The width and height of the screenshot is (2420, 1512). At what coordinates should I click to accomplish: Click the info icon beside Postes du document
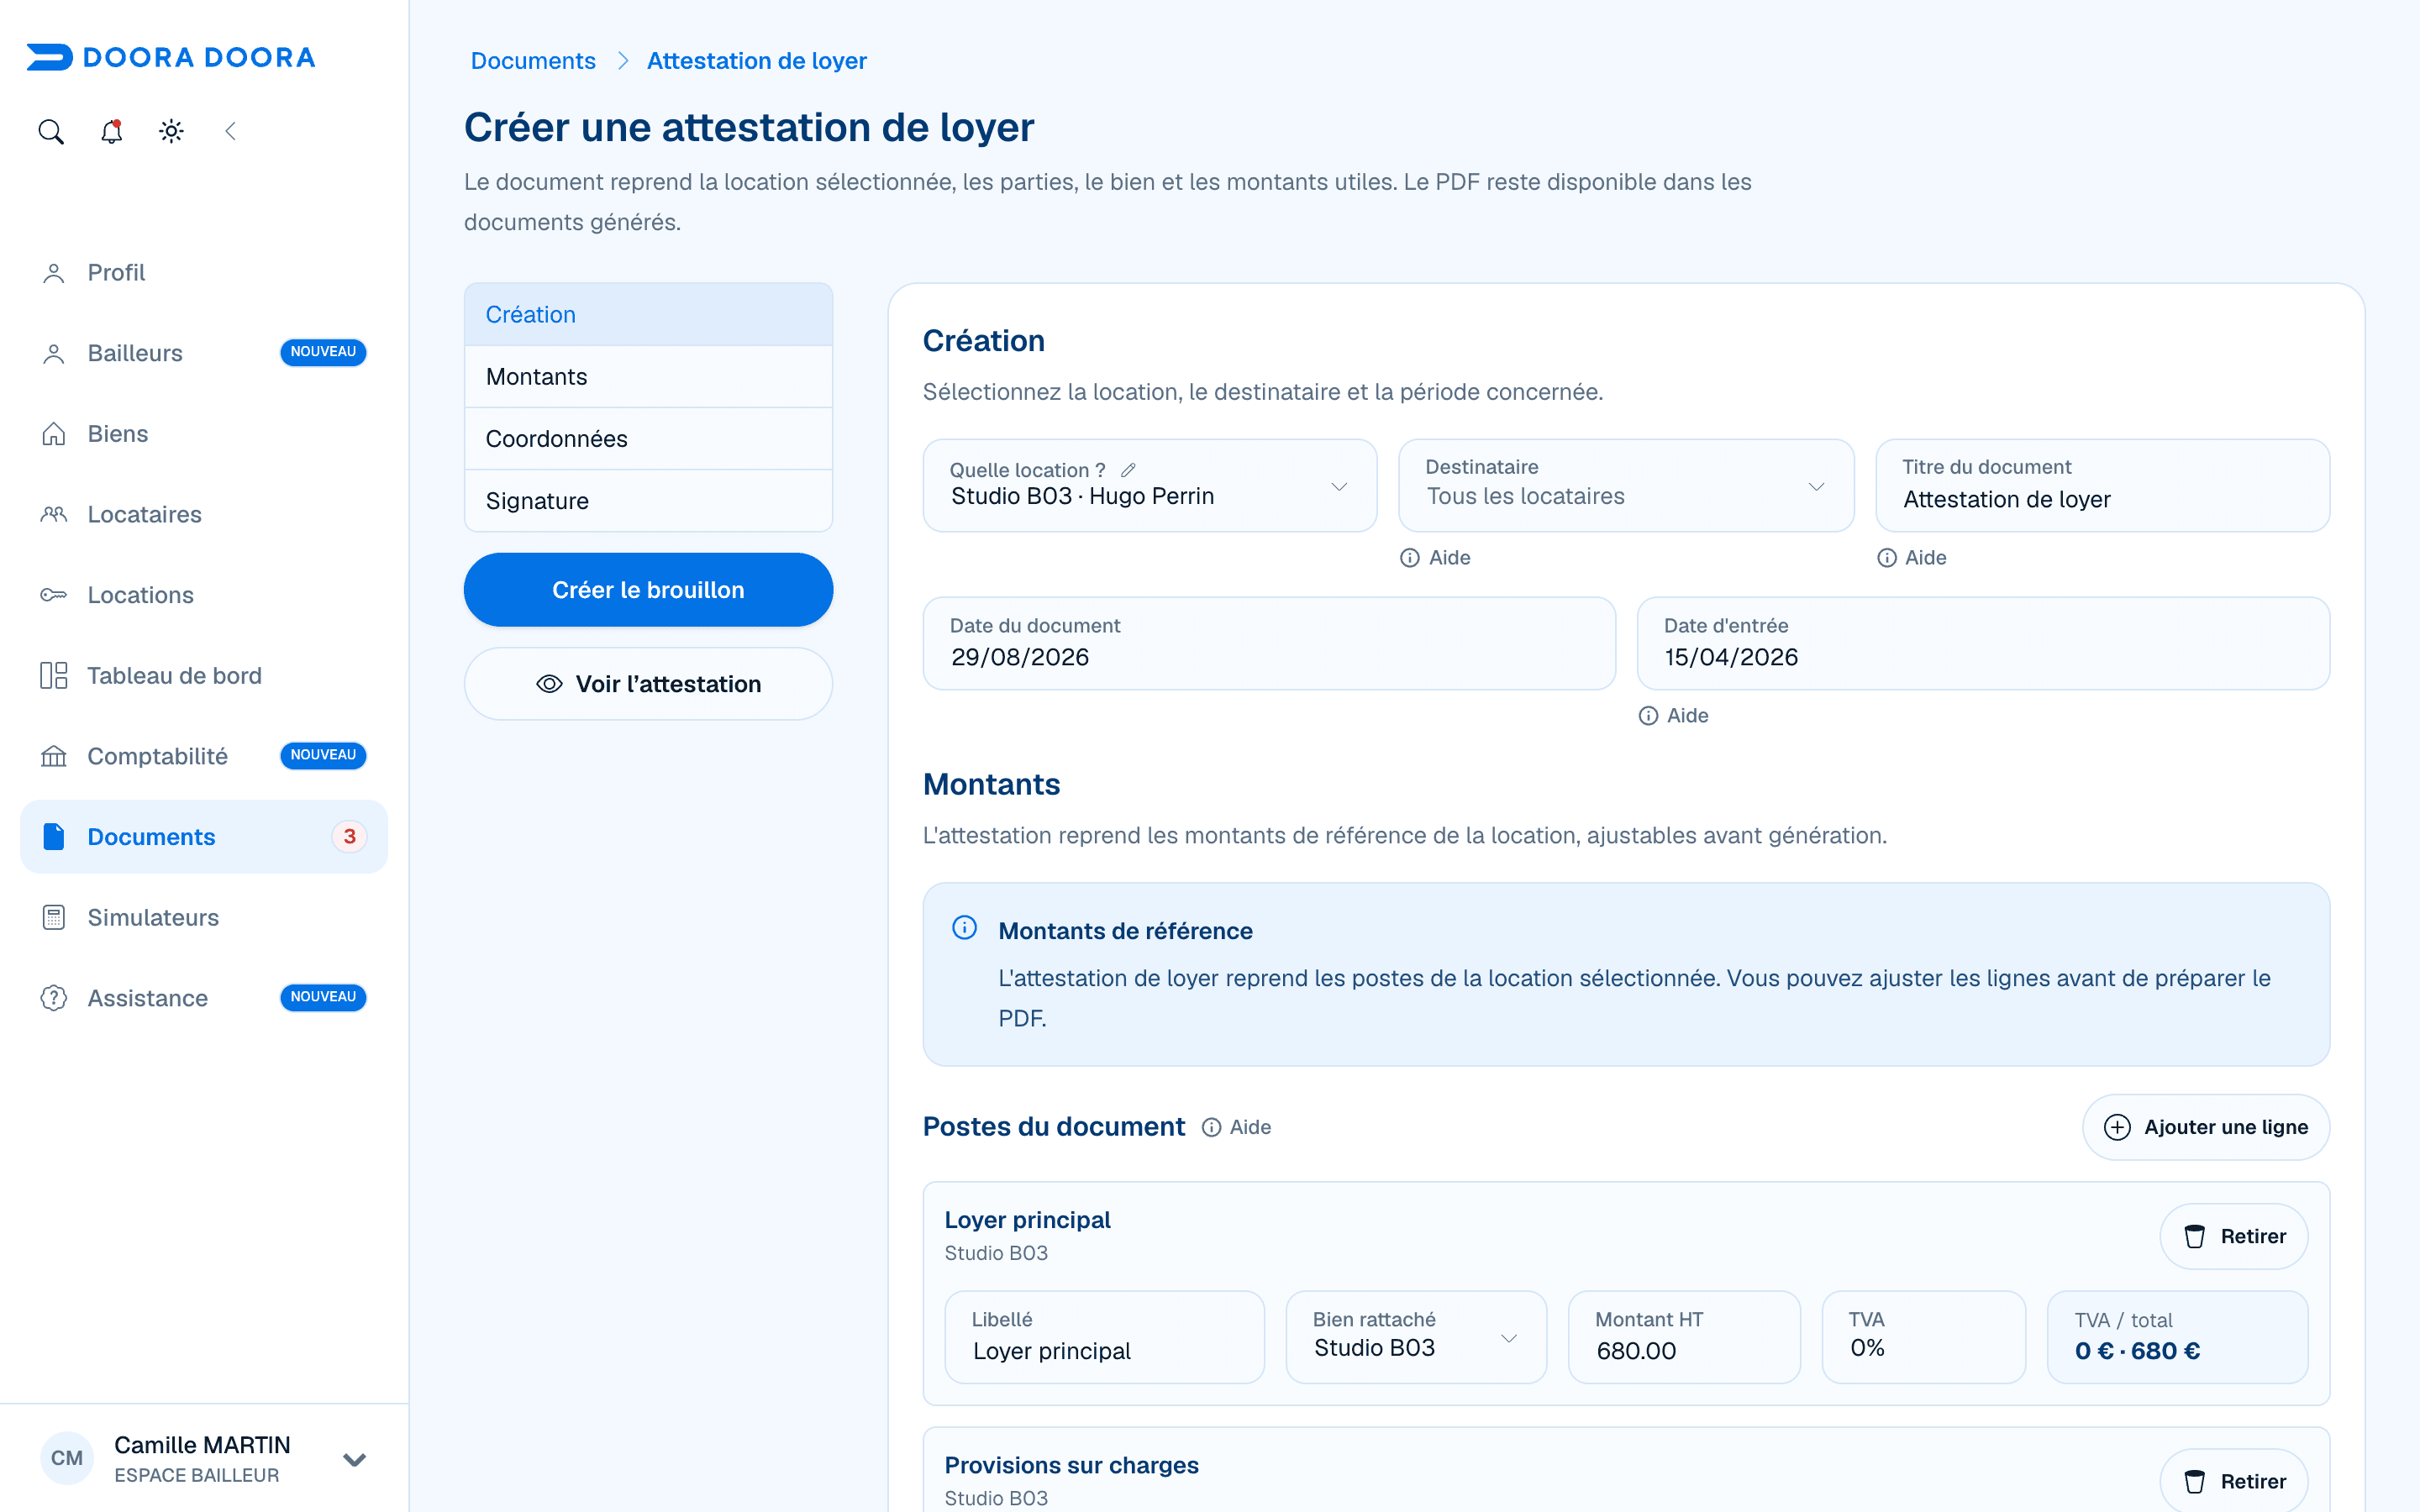point(1212,1128)
